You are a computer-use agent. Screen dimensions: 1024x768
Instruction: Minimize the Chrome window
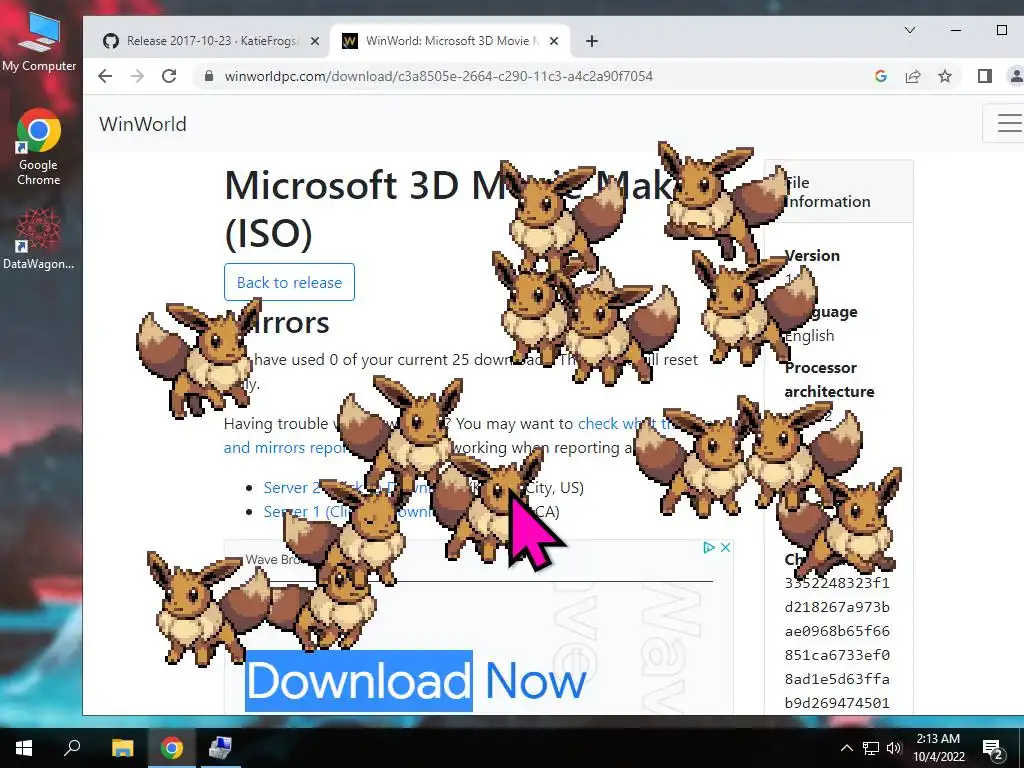[956, 30]
